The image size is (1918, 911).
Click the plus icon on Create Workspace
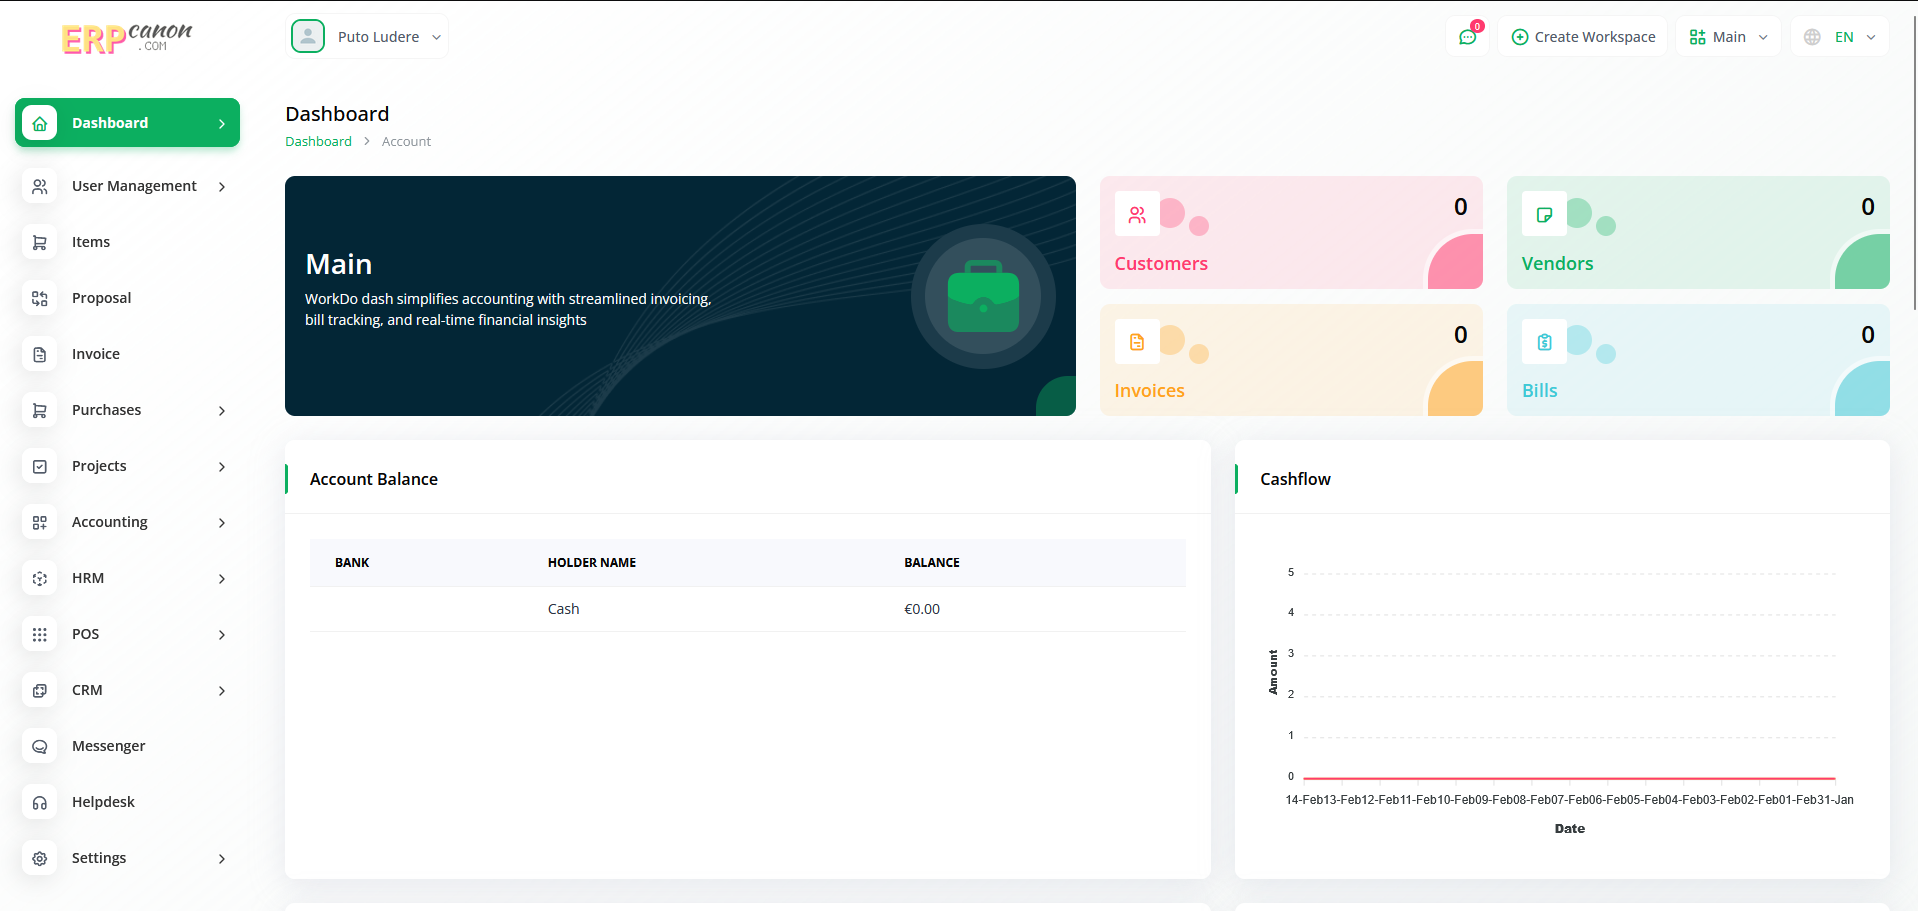point(1520,37)
